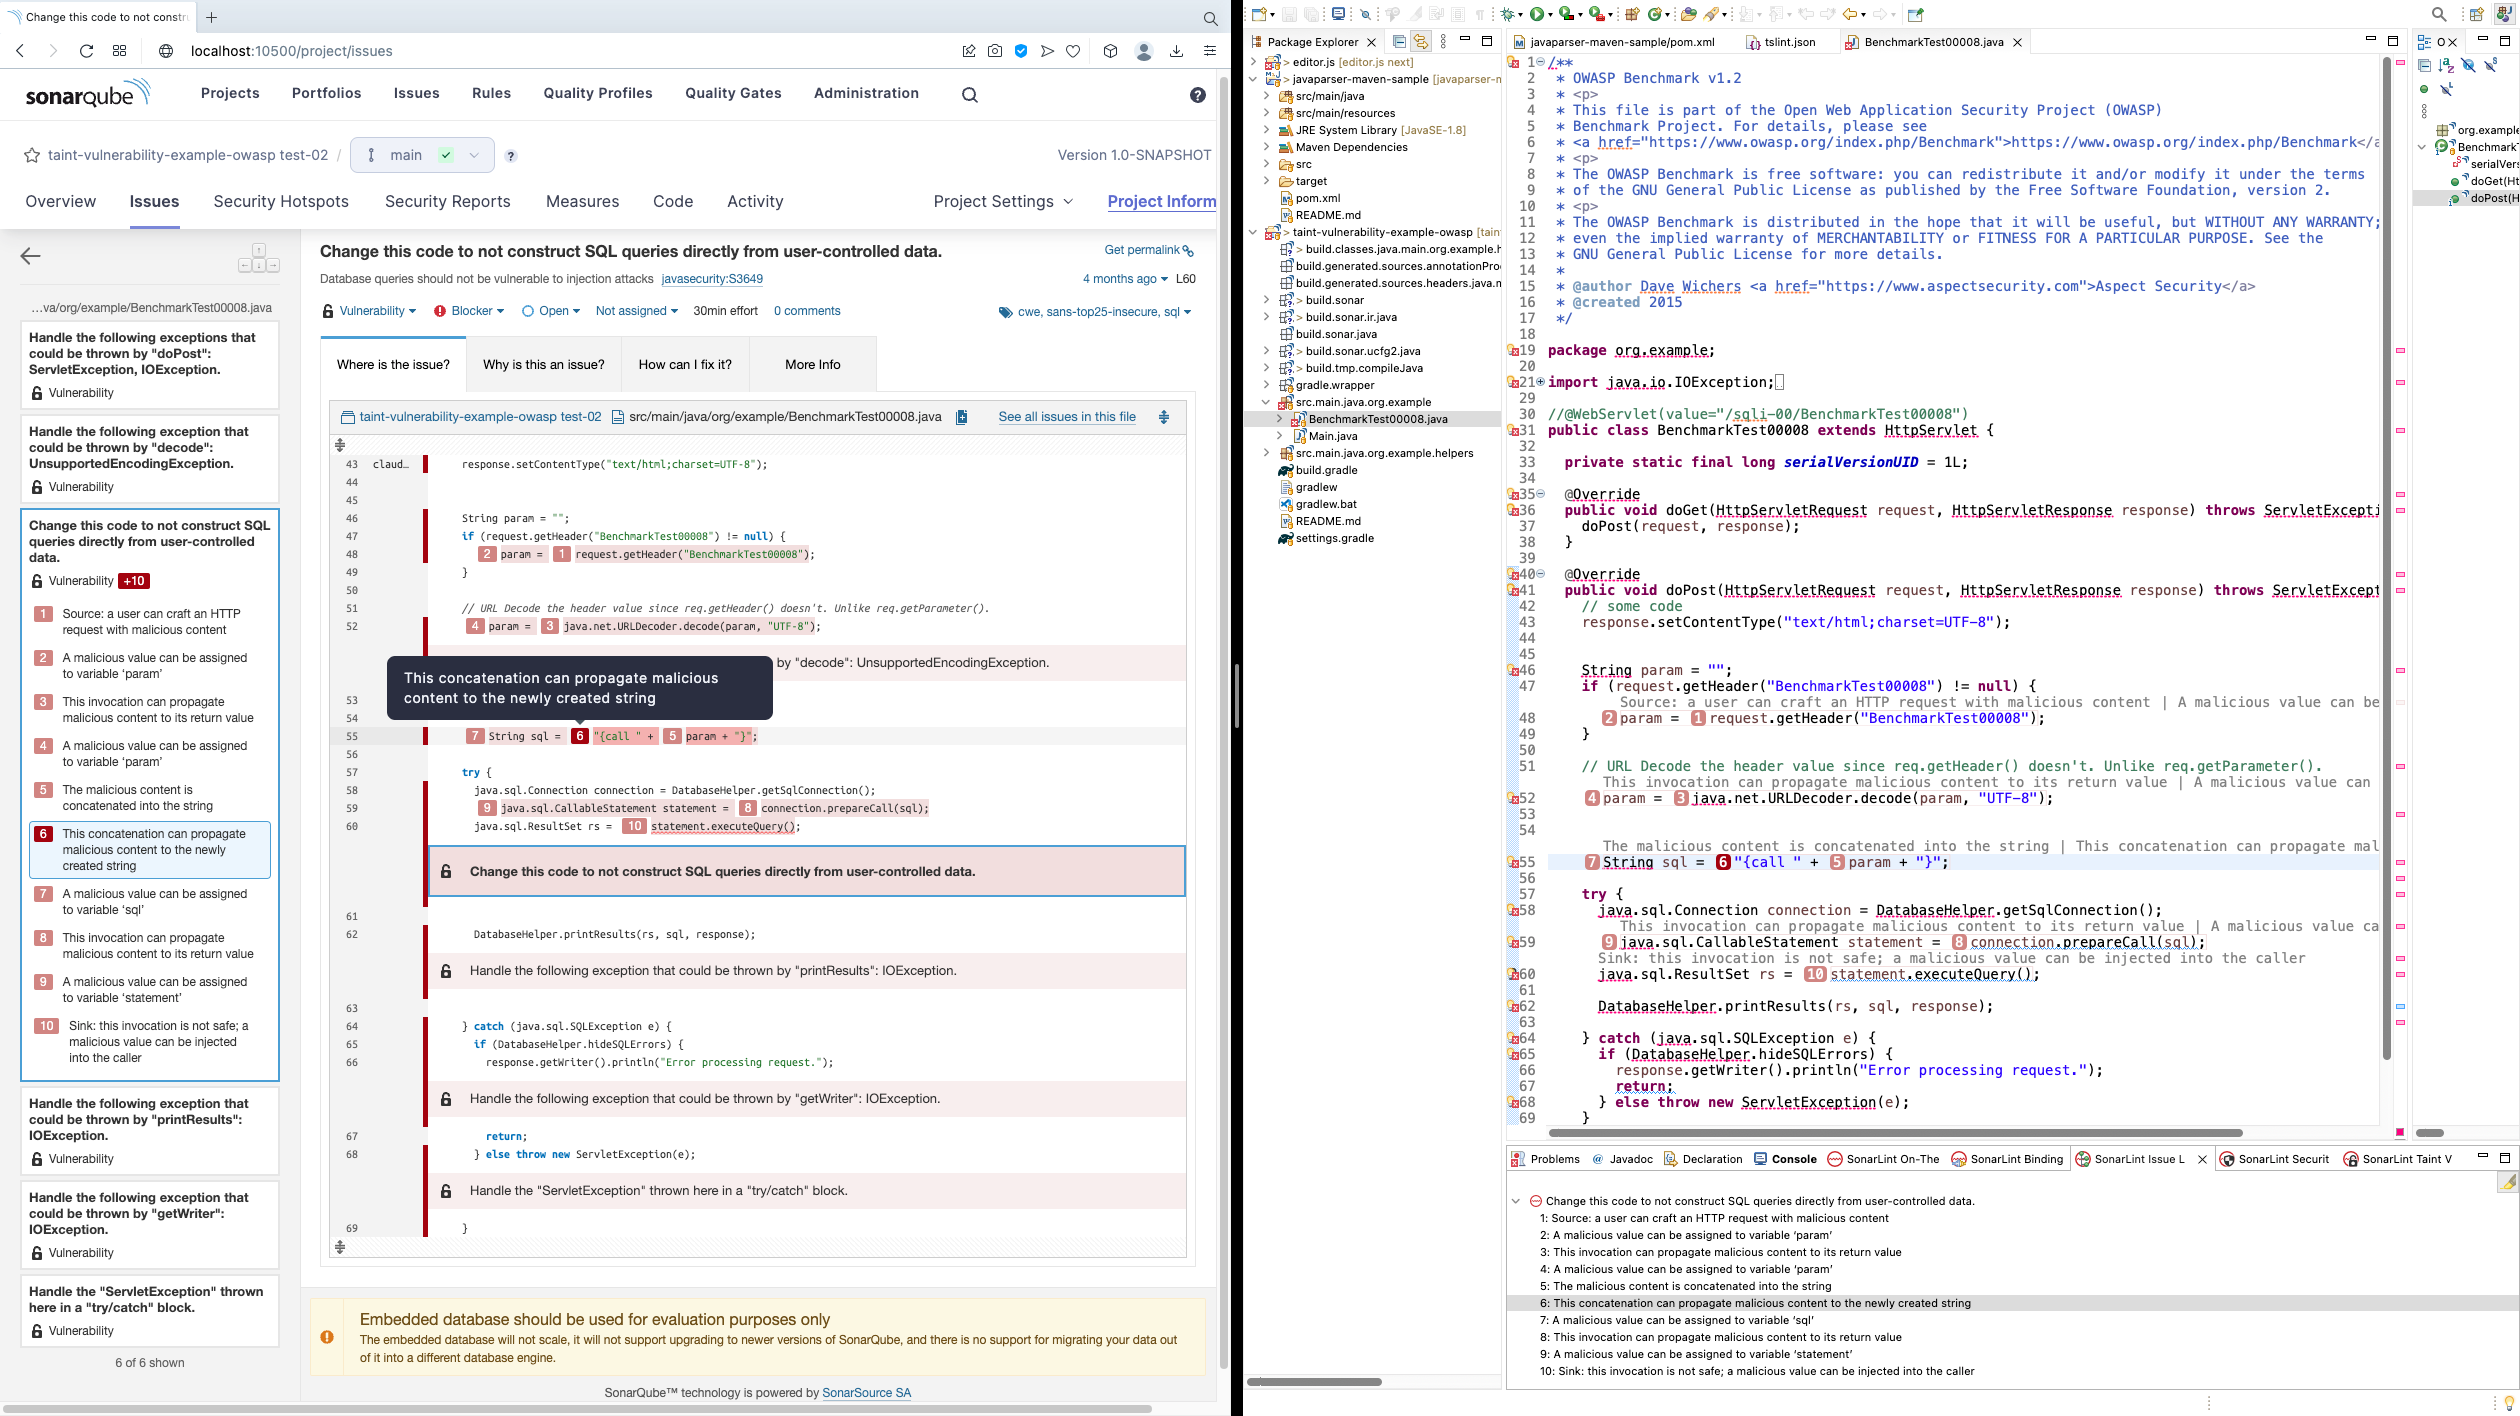The width and height of the screenshot is (2520, 1416).
Task: Click Eclipse toolbar global search magnifier
Action: (x=2439, y=14)
